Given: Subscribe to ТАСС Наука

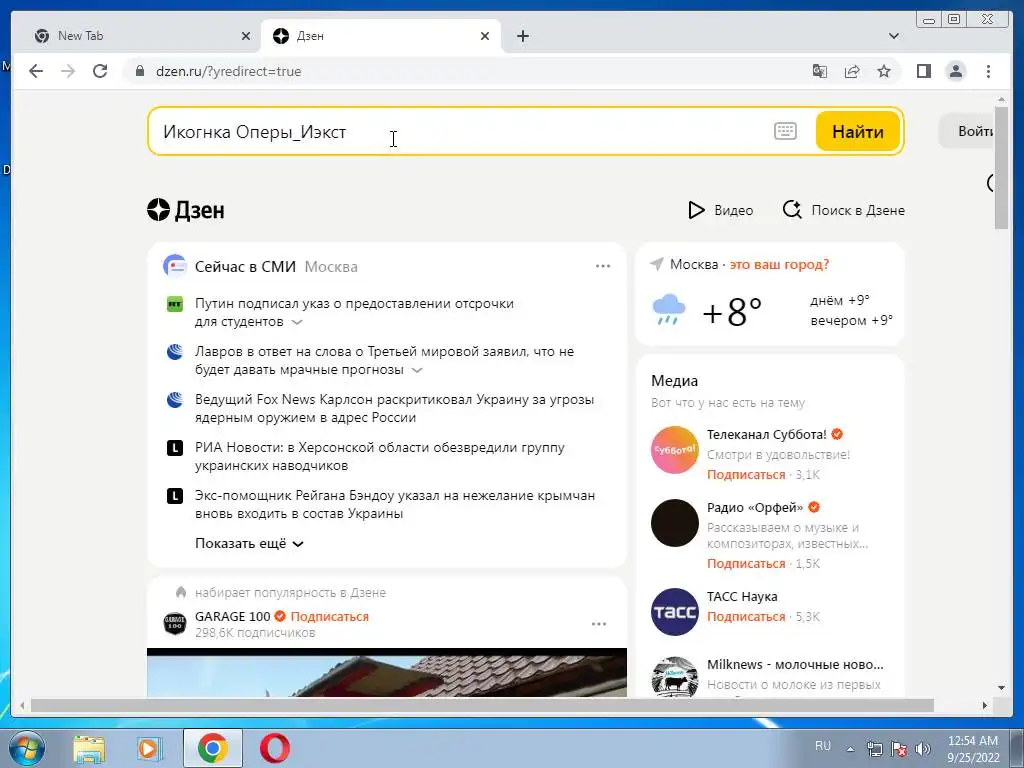Looking at the screenshot, I should coord(746,616).
